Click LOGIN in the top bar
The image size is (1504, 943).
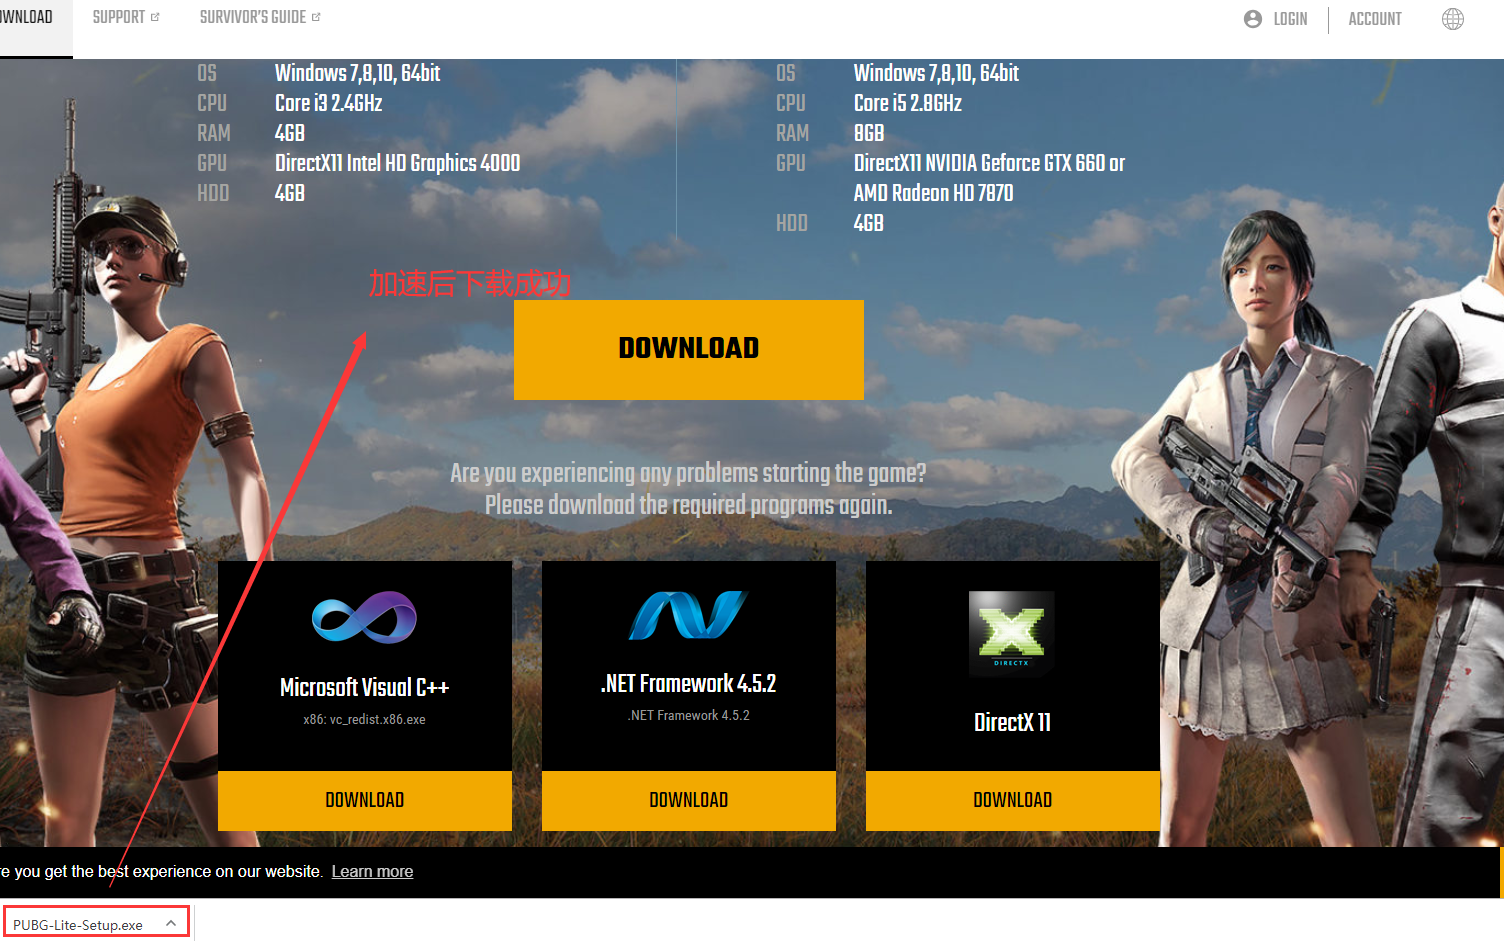tap(1289, 18)
